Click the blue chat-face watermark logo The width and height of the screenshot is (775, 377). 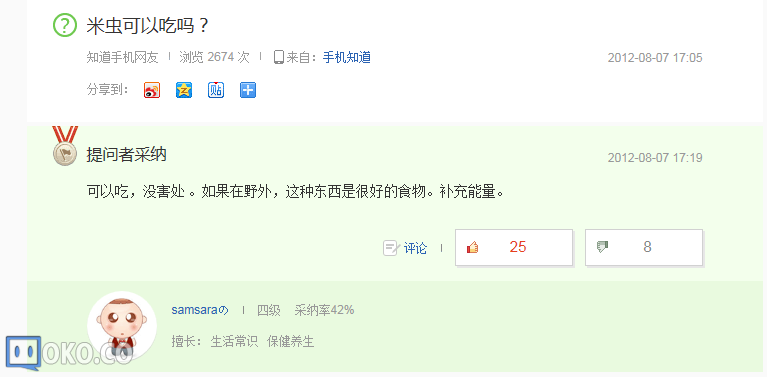(23, 353)
